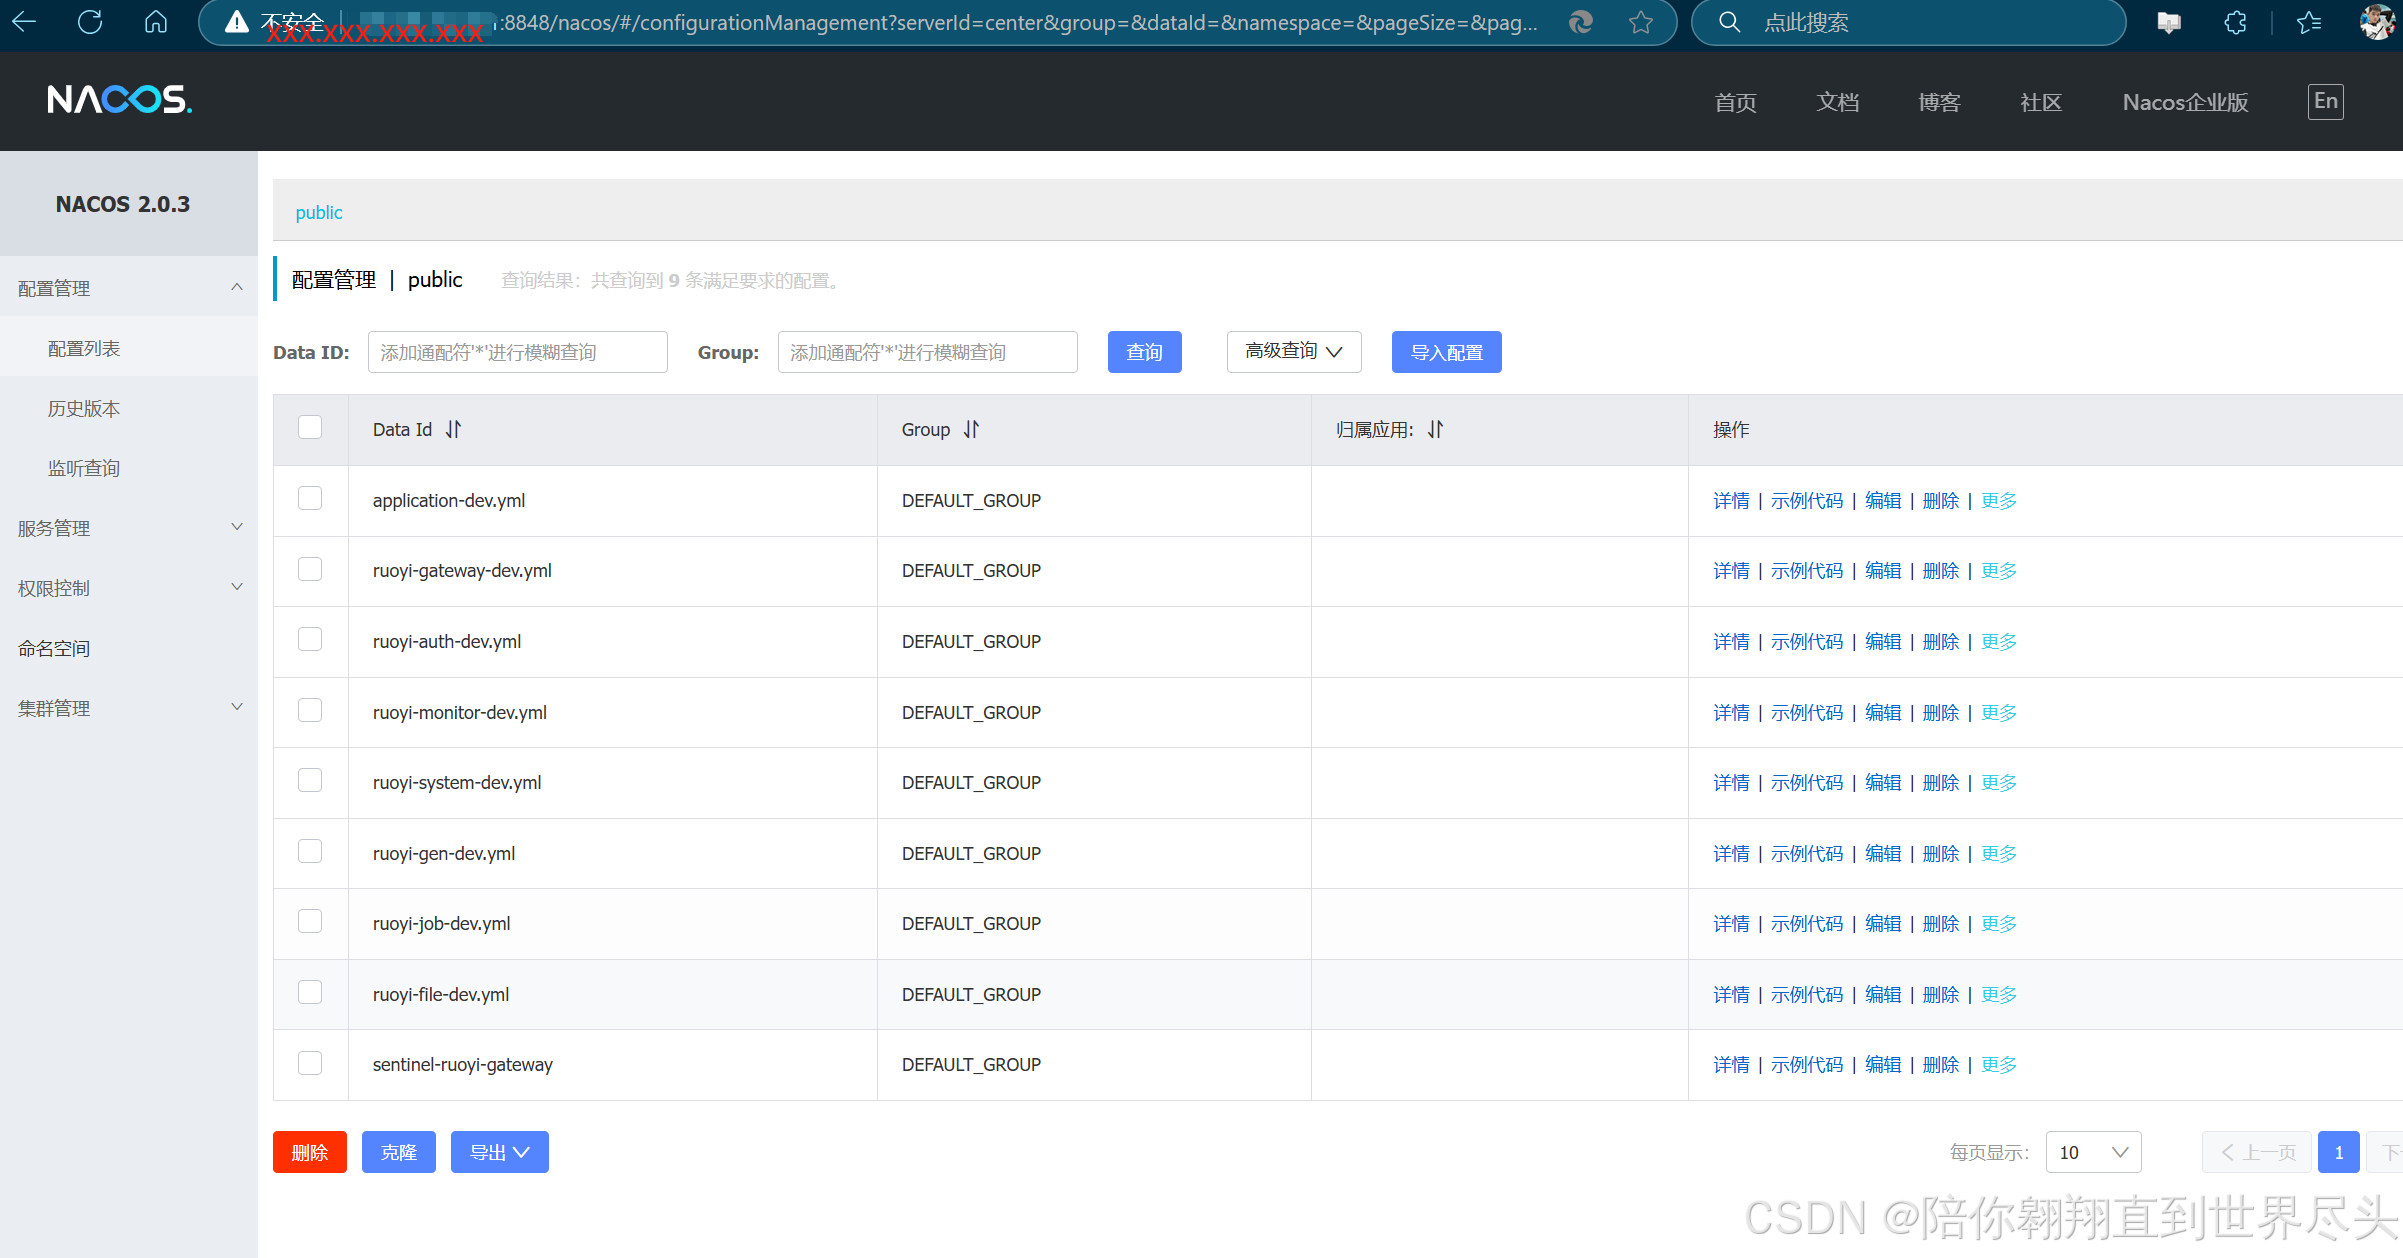Viewport: 2403px width, 1258px height.
Task: Go to 命名空间 menu item
Action: pos(54,648)
